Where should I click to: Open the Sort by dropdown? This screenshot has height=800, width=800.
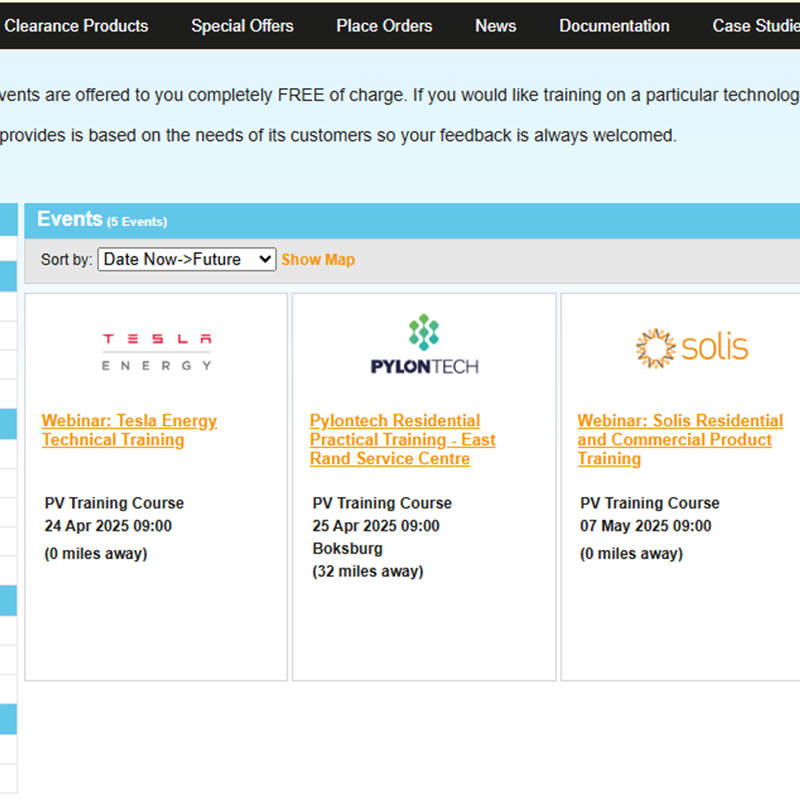(186, 259)
